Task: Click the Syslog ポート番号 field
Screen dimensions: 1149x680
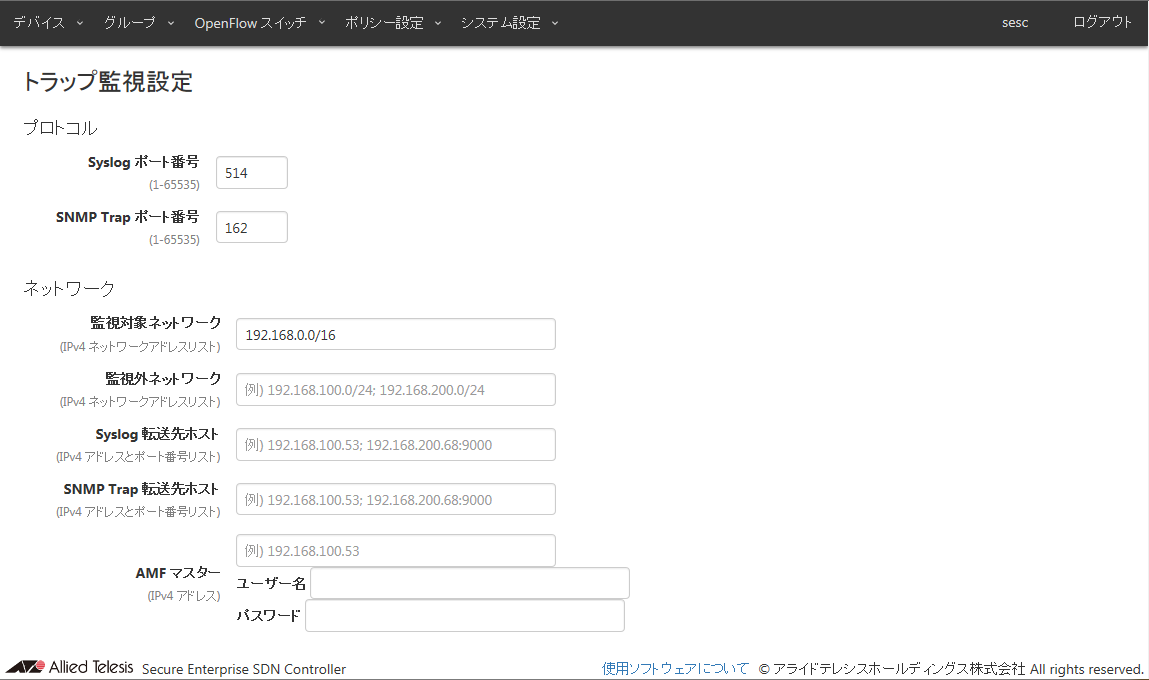Action: click(x=252, y=173)
